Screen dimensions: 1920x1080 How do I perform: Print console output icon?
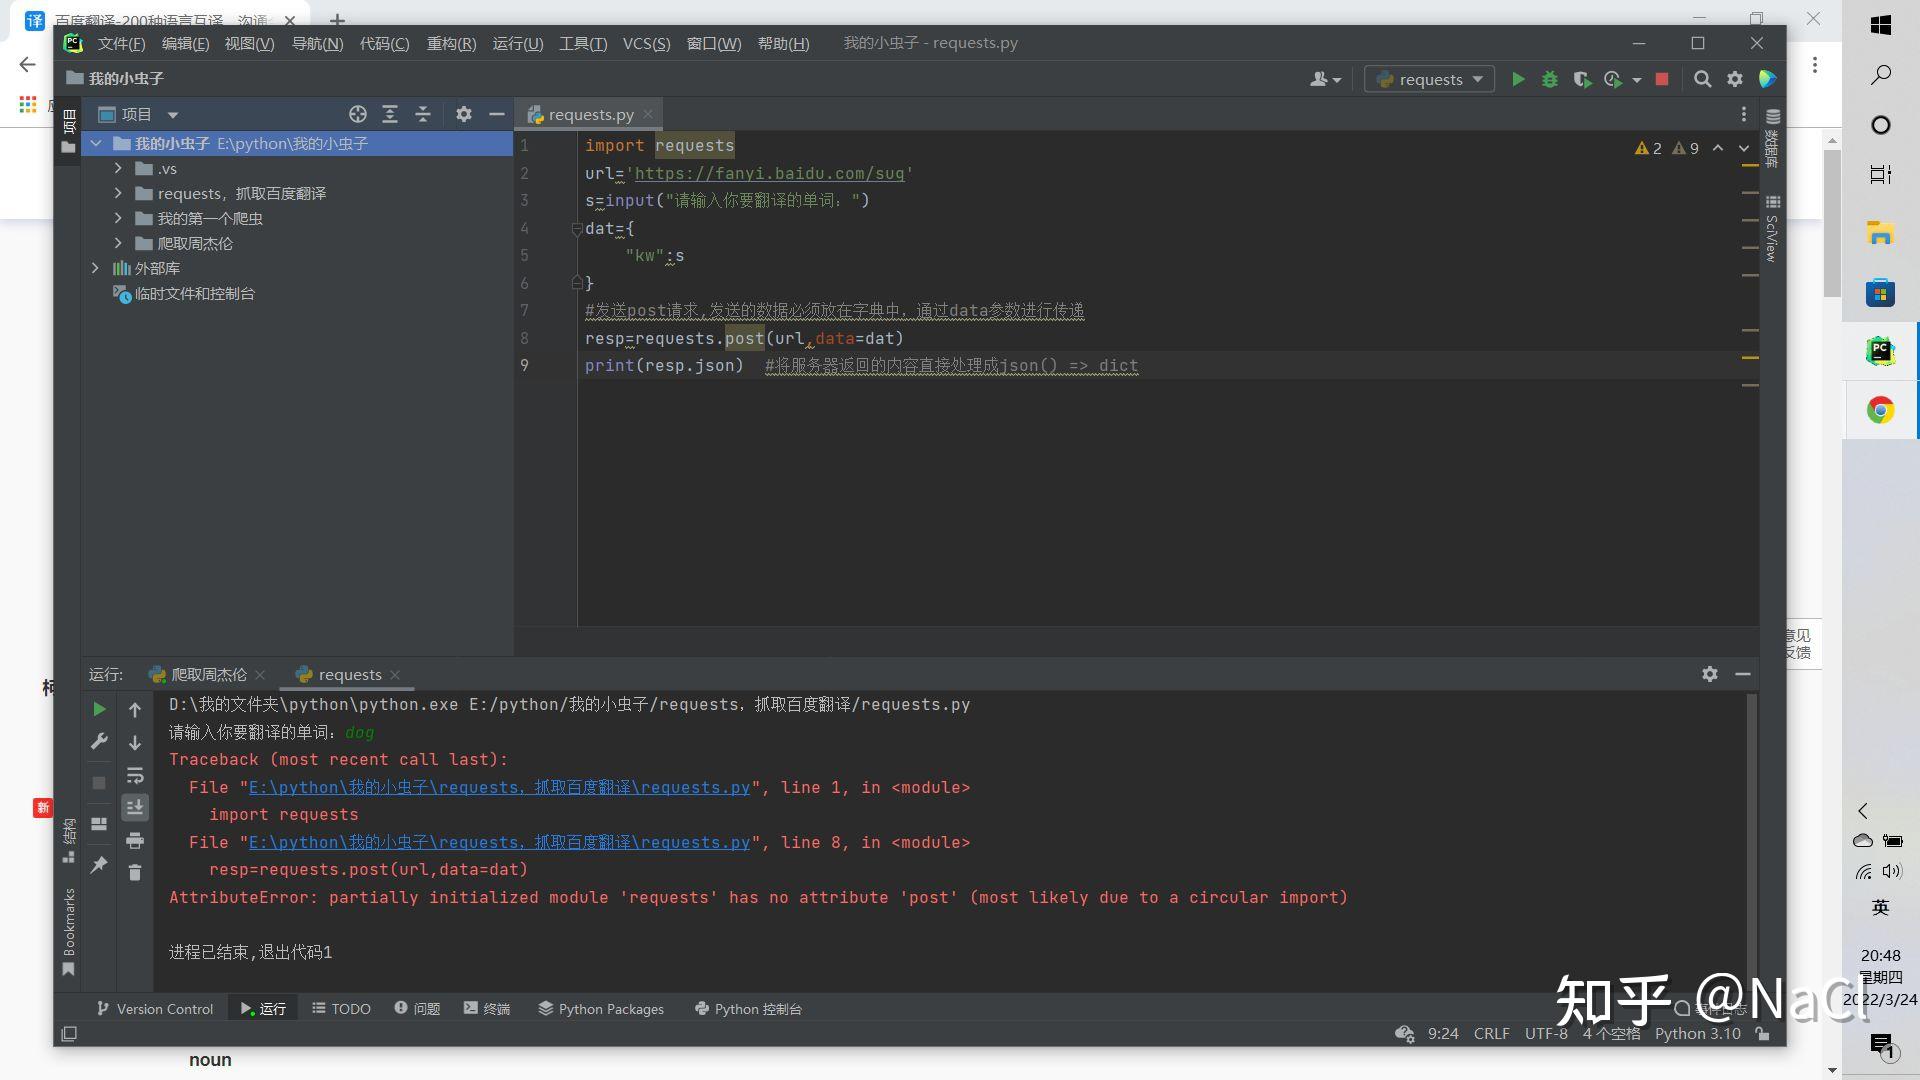tap(135, 841)
